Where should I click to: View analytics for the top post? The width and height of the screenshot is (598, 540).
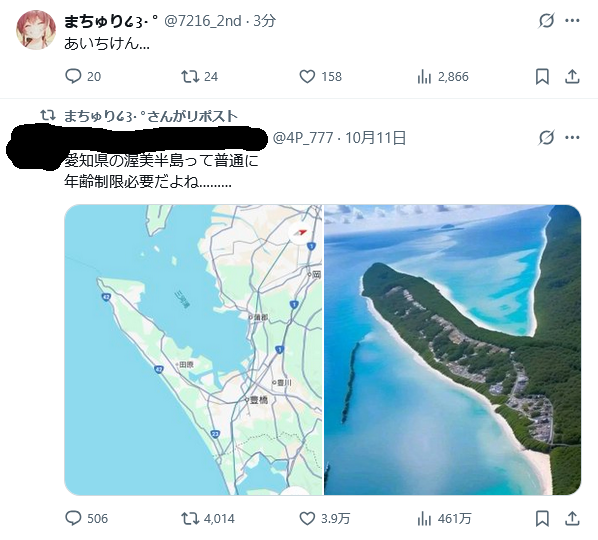coord(442,77)
